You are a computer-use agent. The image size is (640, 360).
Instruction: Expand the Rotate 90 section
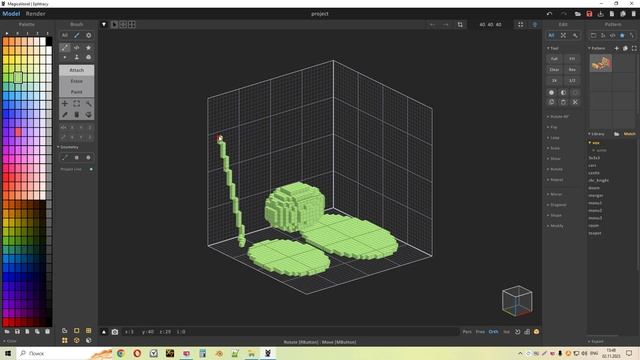coord(558,117)
